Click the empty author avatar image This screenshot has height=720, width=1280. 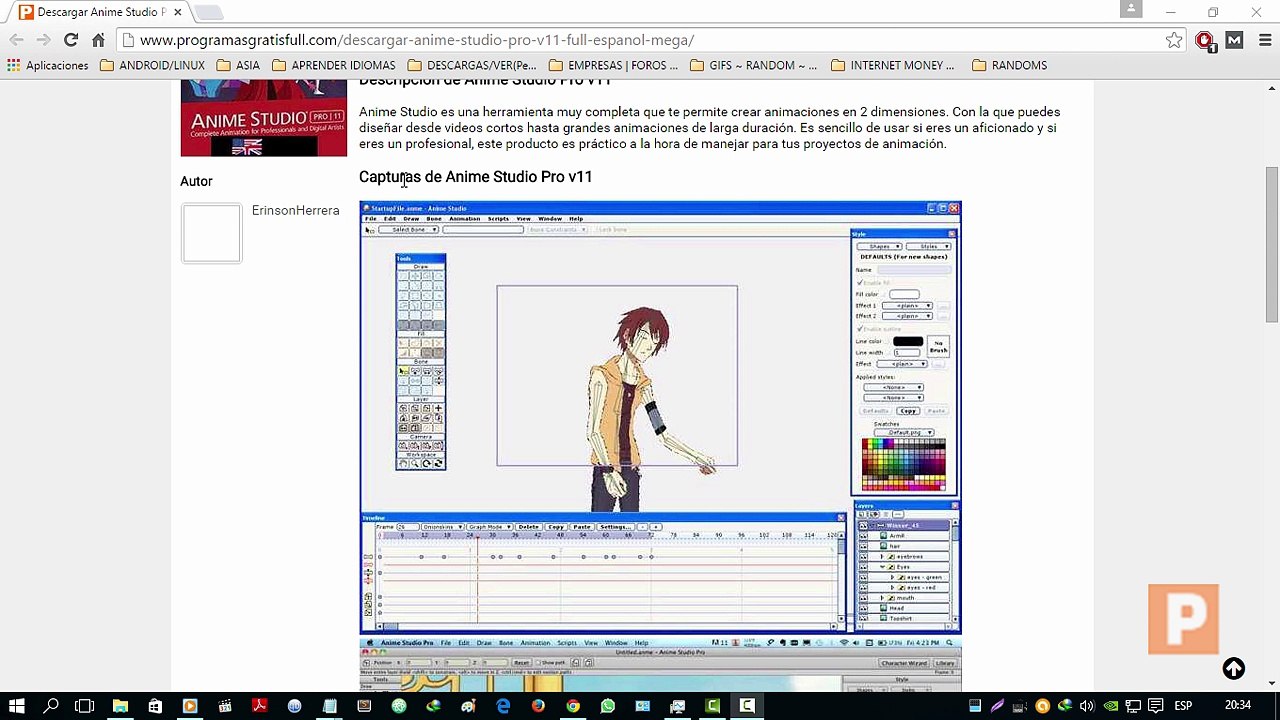point(211,233)
